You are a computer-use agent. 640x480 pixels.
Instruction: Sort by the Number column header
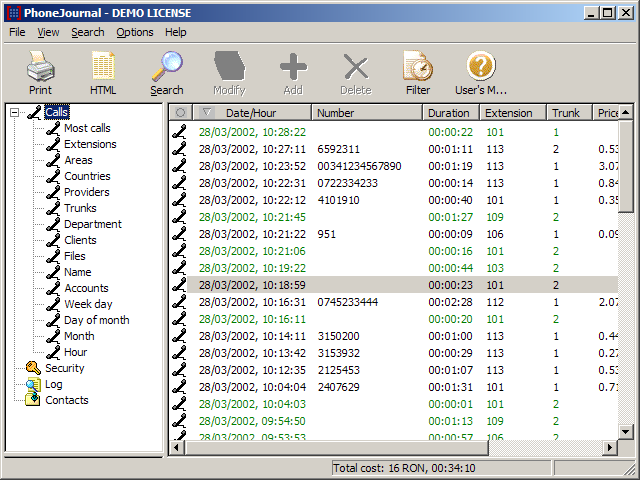tap(367, 113)
